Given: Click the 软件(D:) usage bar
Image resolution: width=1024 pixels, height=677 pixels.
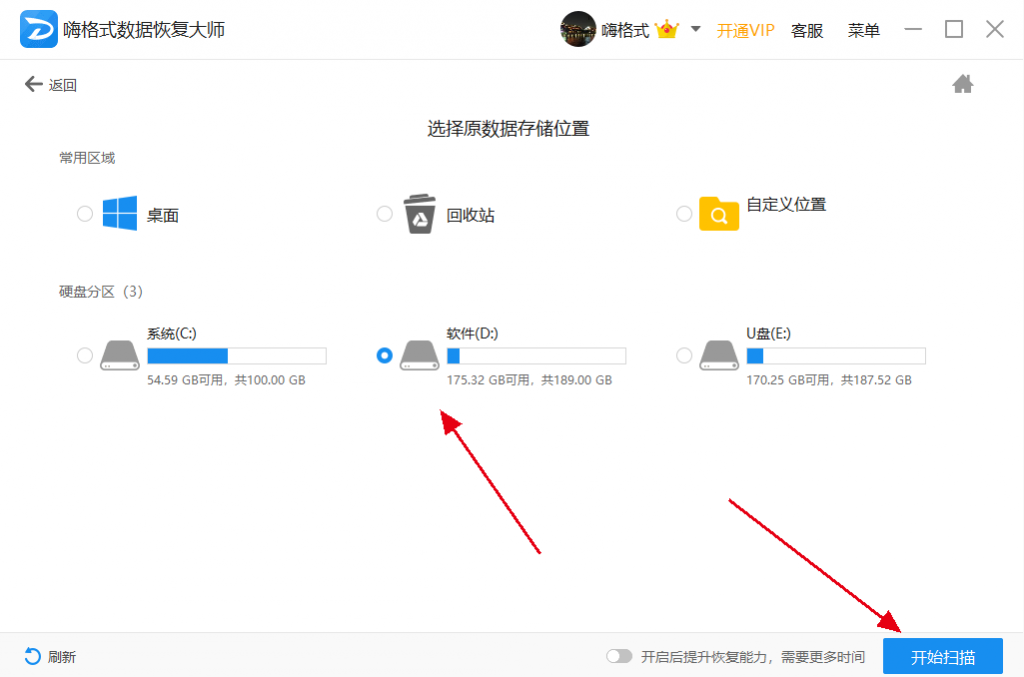Looking at the screenshot, I should 536,356.
